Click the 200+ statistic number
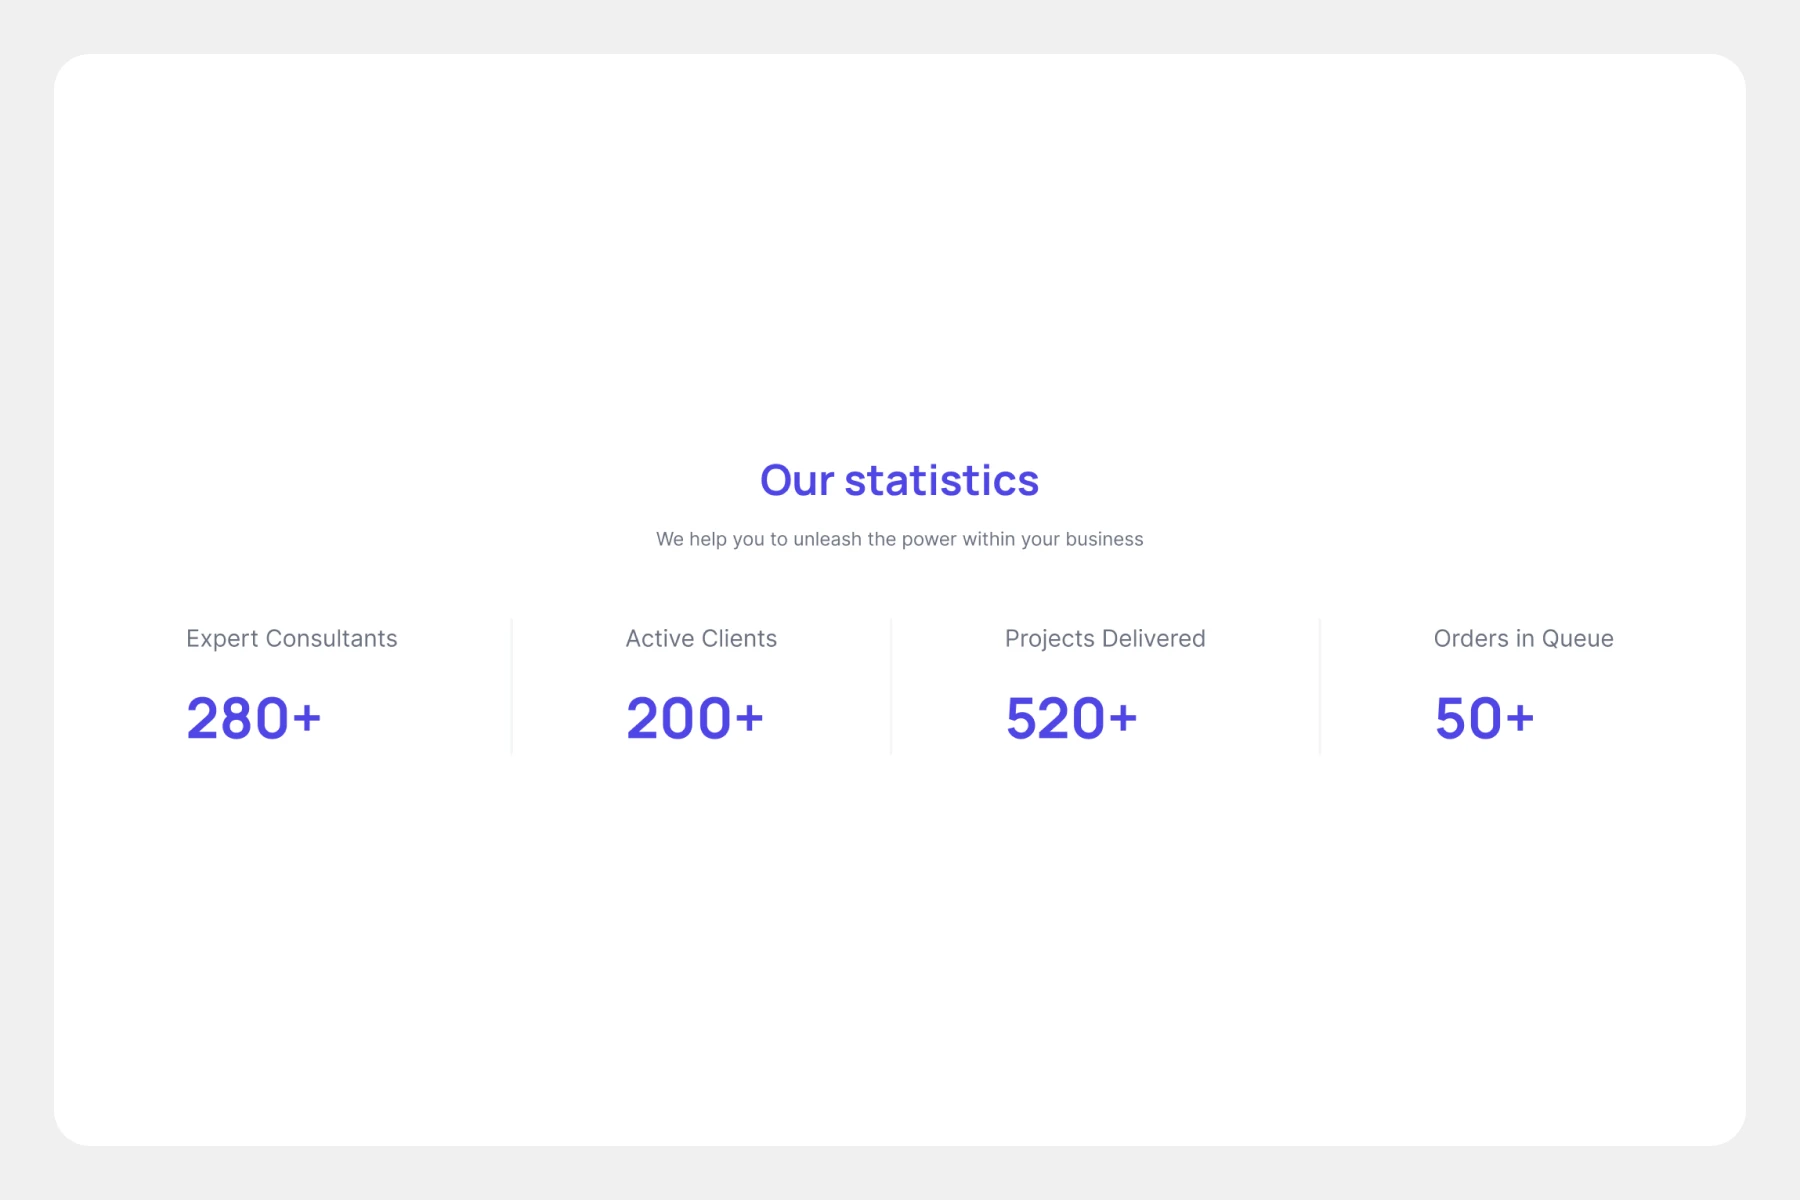 click(695, 718)
